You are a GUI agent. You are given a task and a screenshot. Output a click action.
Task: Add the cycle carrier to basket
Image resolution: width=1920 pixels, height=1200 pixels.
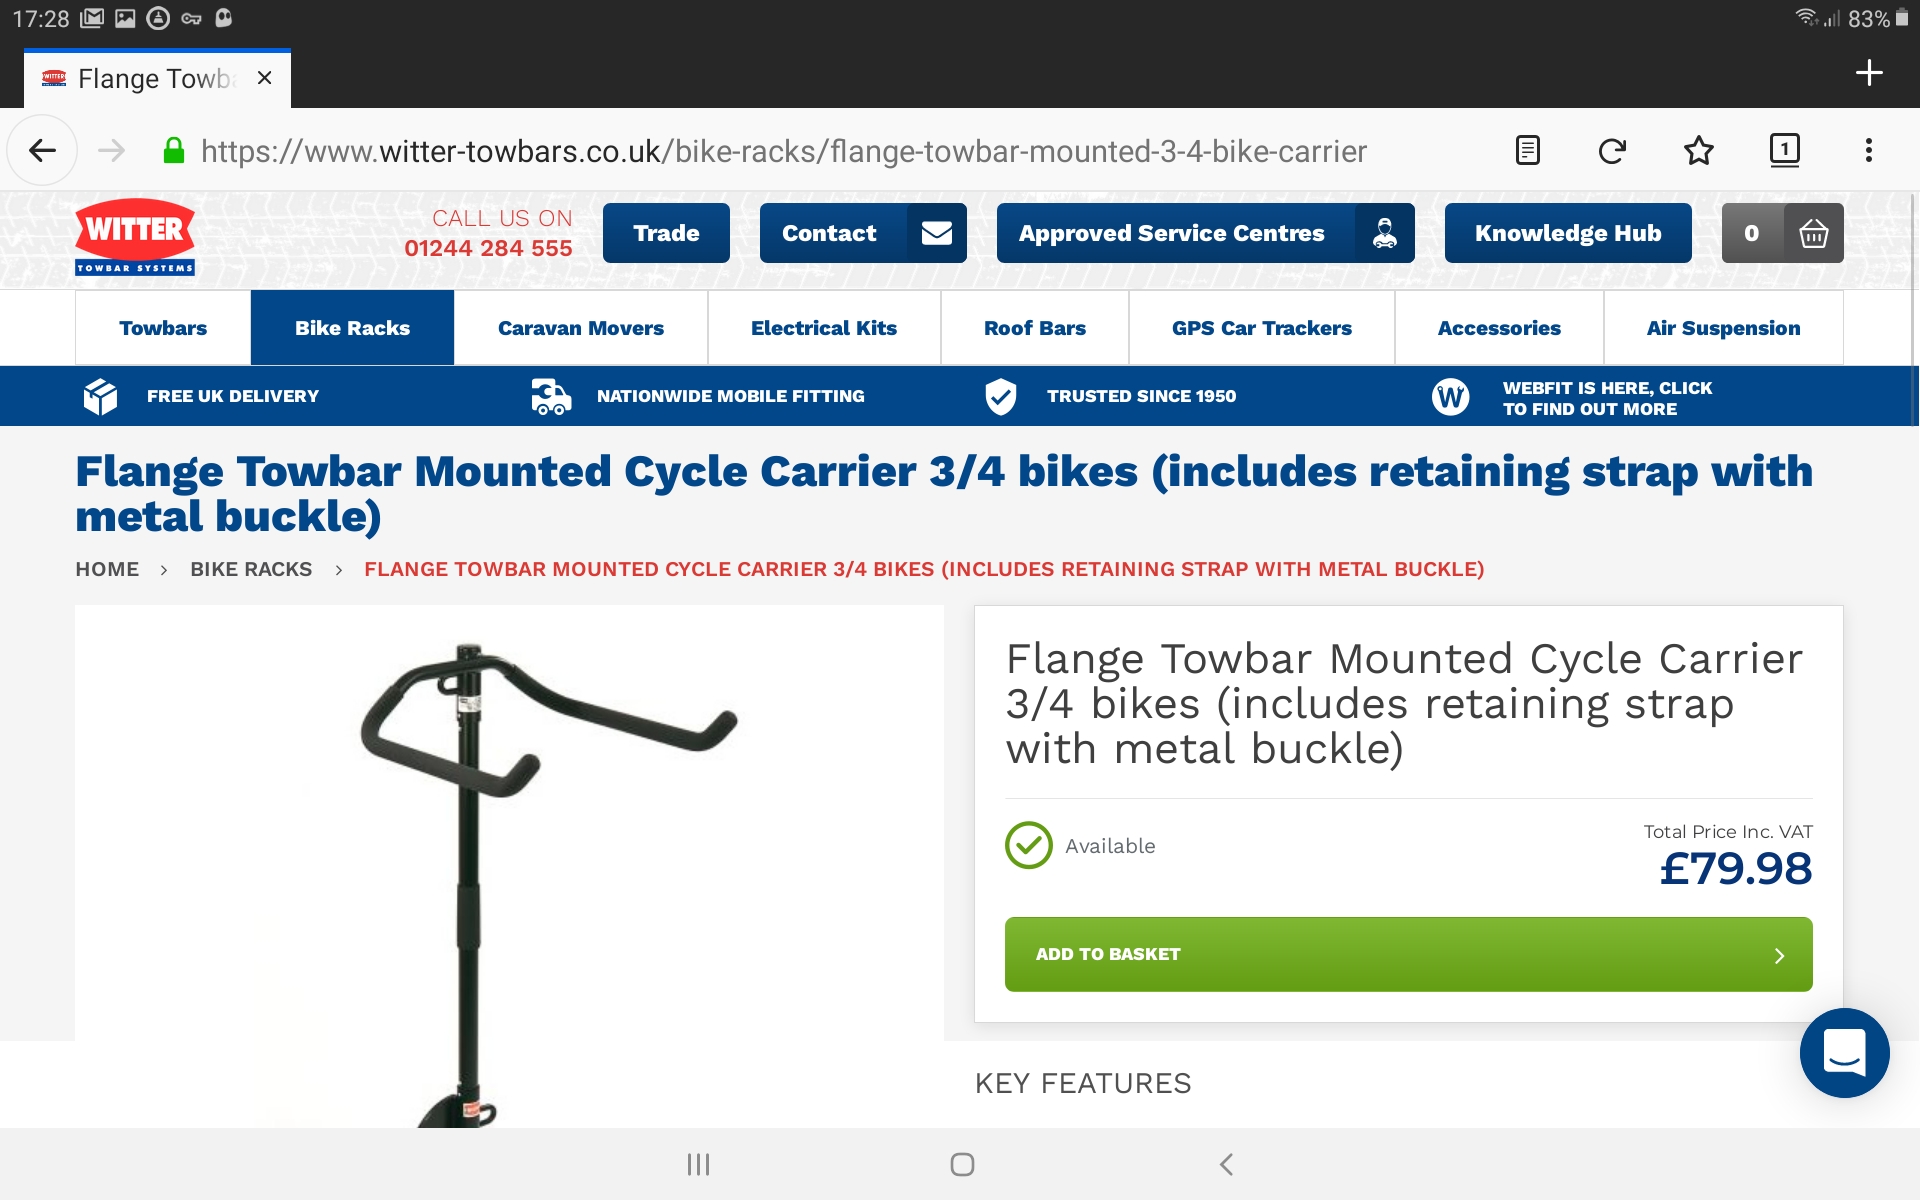pyautogui.click(x=1408, y=954)
